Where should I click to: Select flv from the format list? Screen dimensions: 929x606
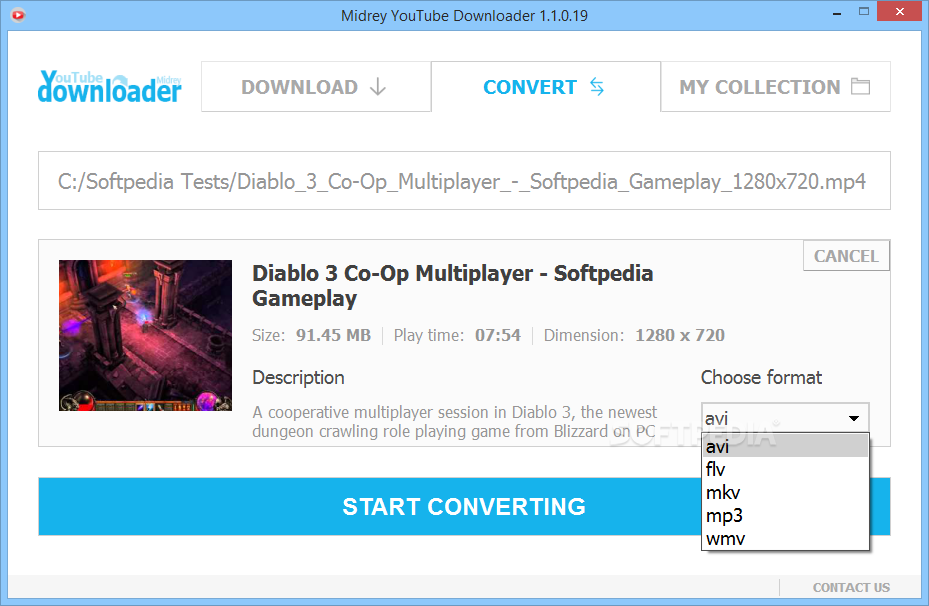tap(785, 469)
